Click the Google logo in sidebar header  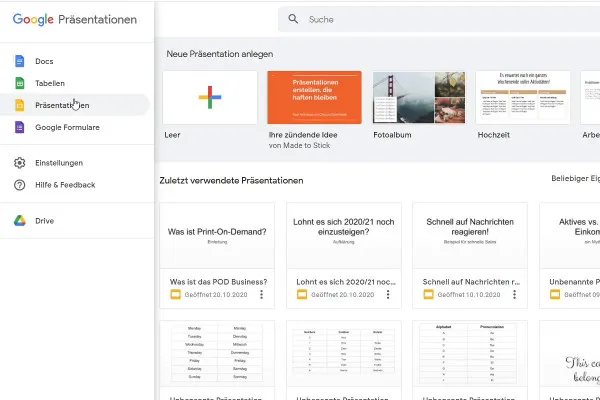(x=33, y=20)
